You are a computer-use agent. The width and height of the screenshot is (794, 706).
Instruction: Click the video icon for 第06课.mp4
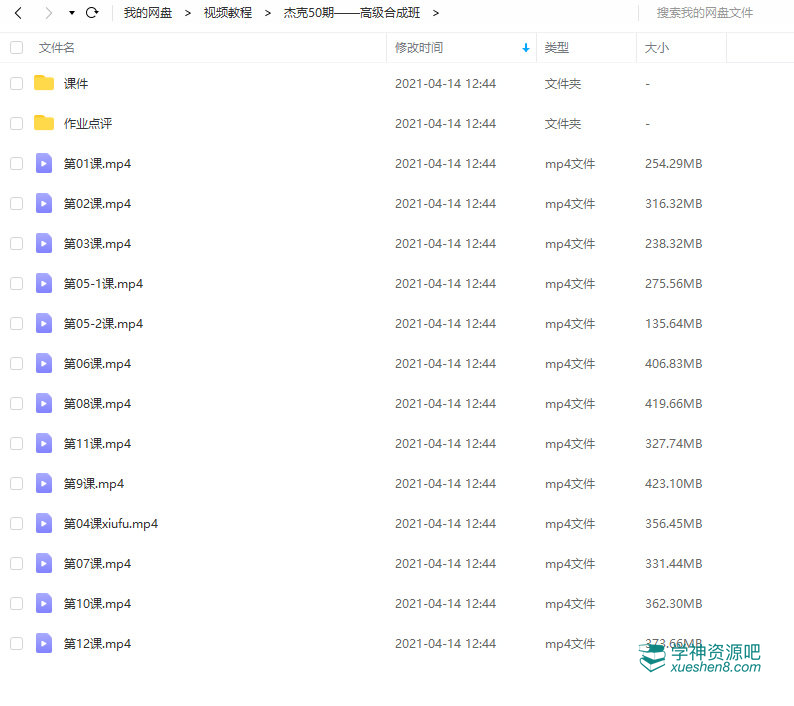point(44,363)
